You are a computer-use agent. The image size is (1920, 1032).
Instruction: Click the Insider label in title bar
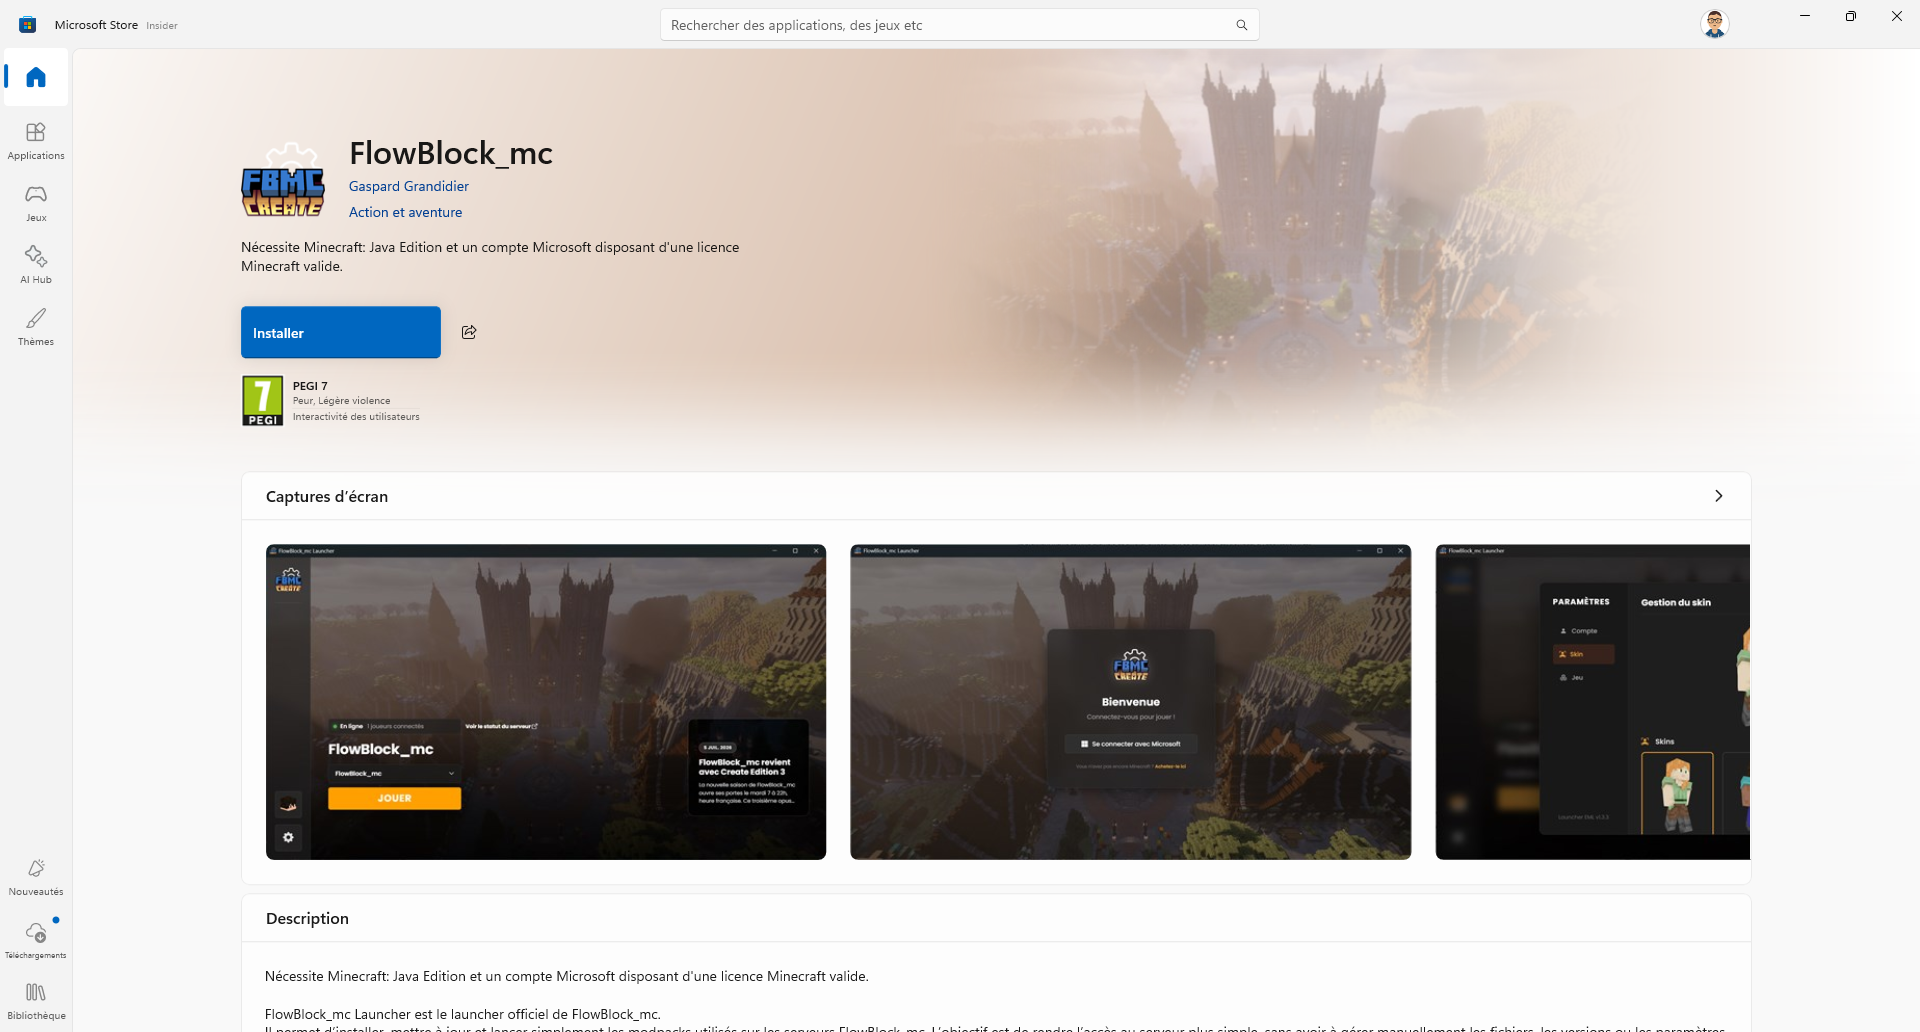point(162,26)
